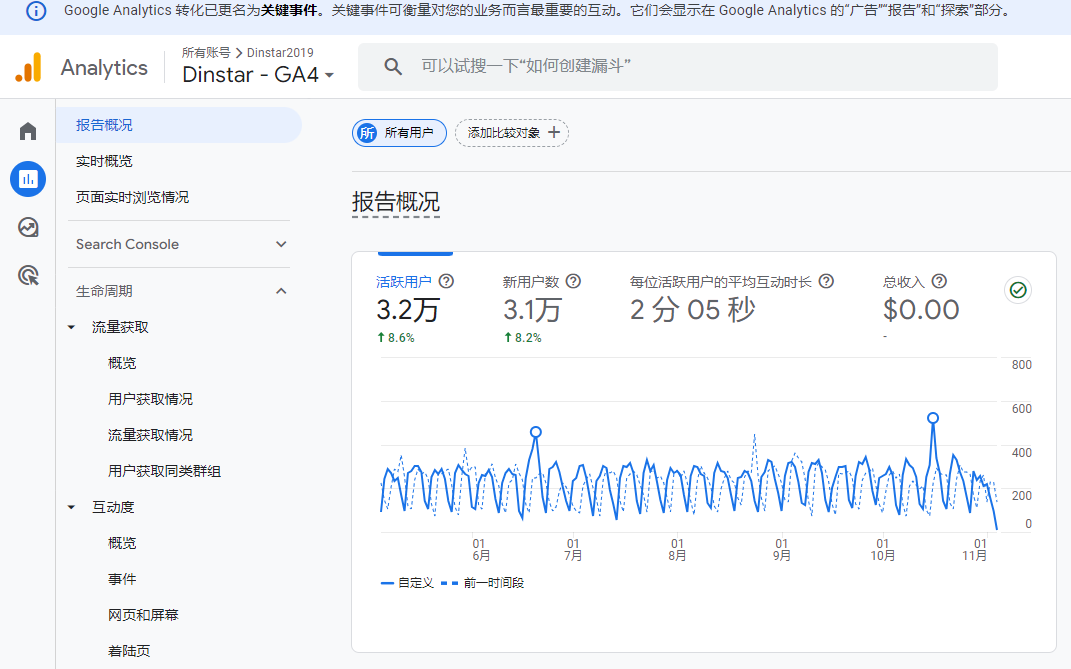
Task: Select the 总收入 metric tab
Action: click(903, 282)
